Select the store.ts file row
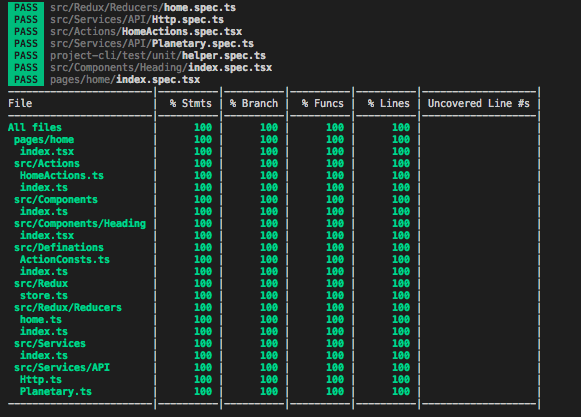Screen dimensions: 581x417 coord(273,295)
